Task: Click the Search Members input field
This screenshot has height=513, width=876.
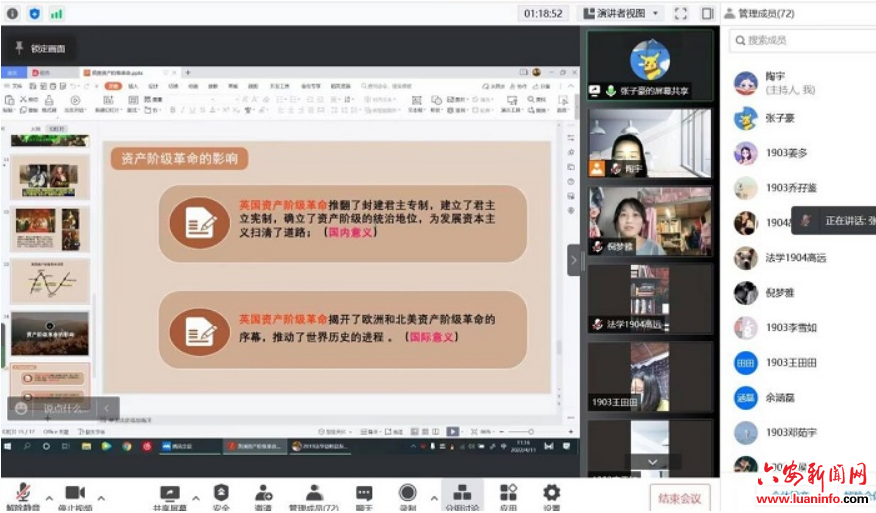Action: 800,40
